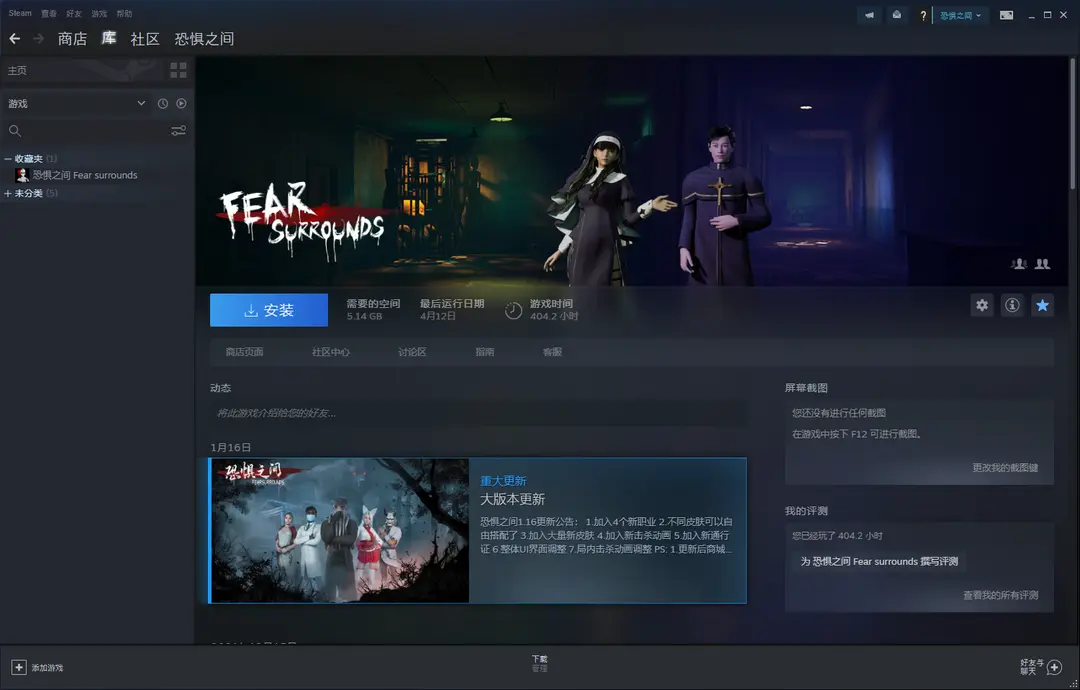Open the 社区中心 link
This screenshot has height=690, width=1080.
pos(331,352)
